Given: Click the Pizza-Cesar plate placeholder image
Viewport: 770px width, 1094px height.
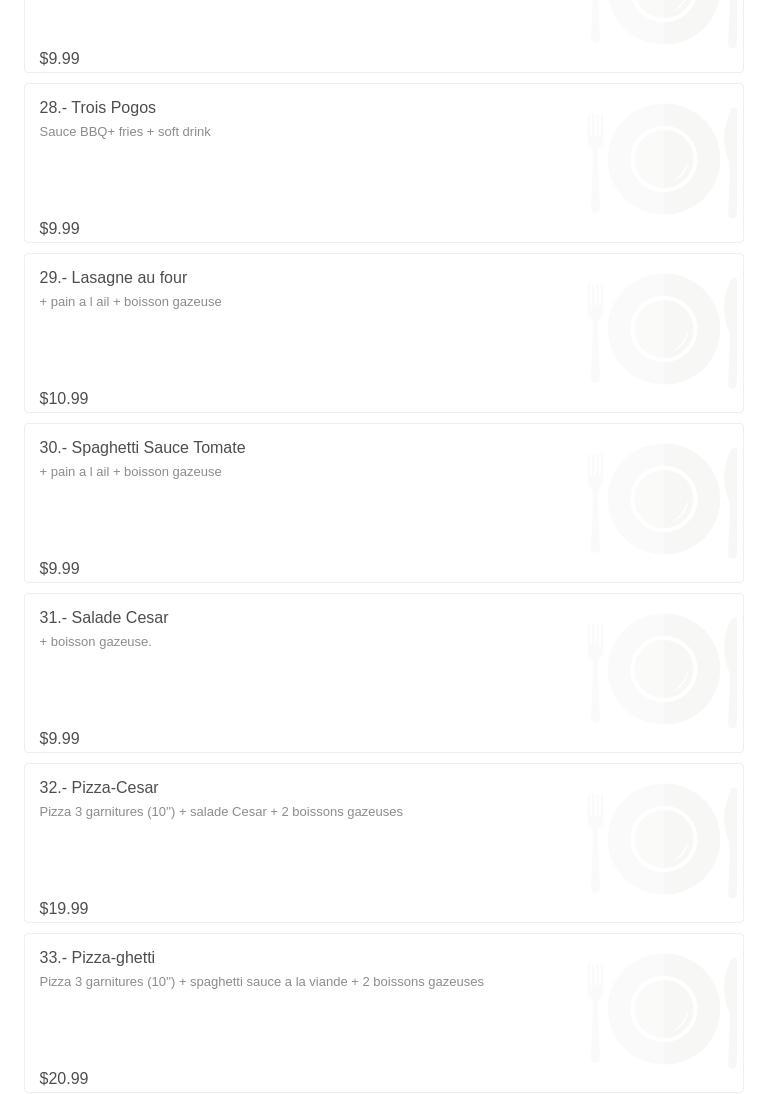Looking at the screenshot, I should click(663, 840).
